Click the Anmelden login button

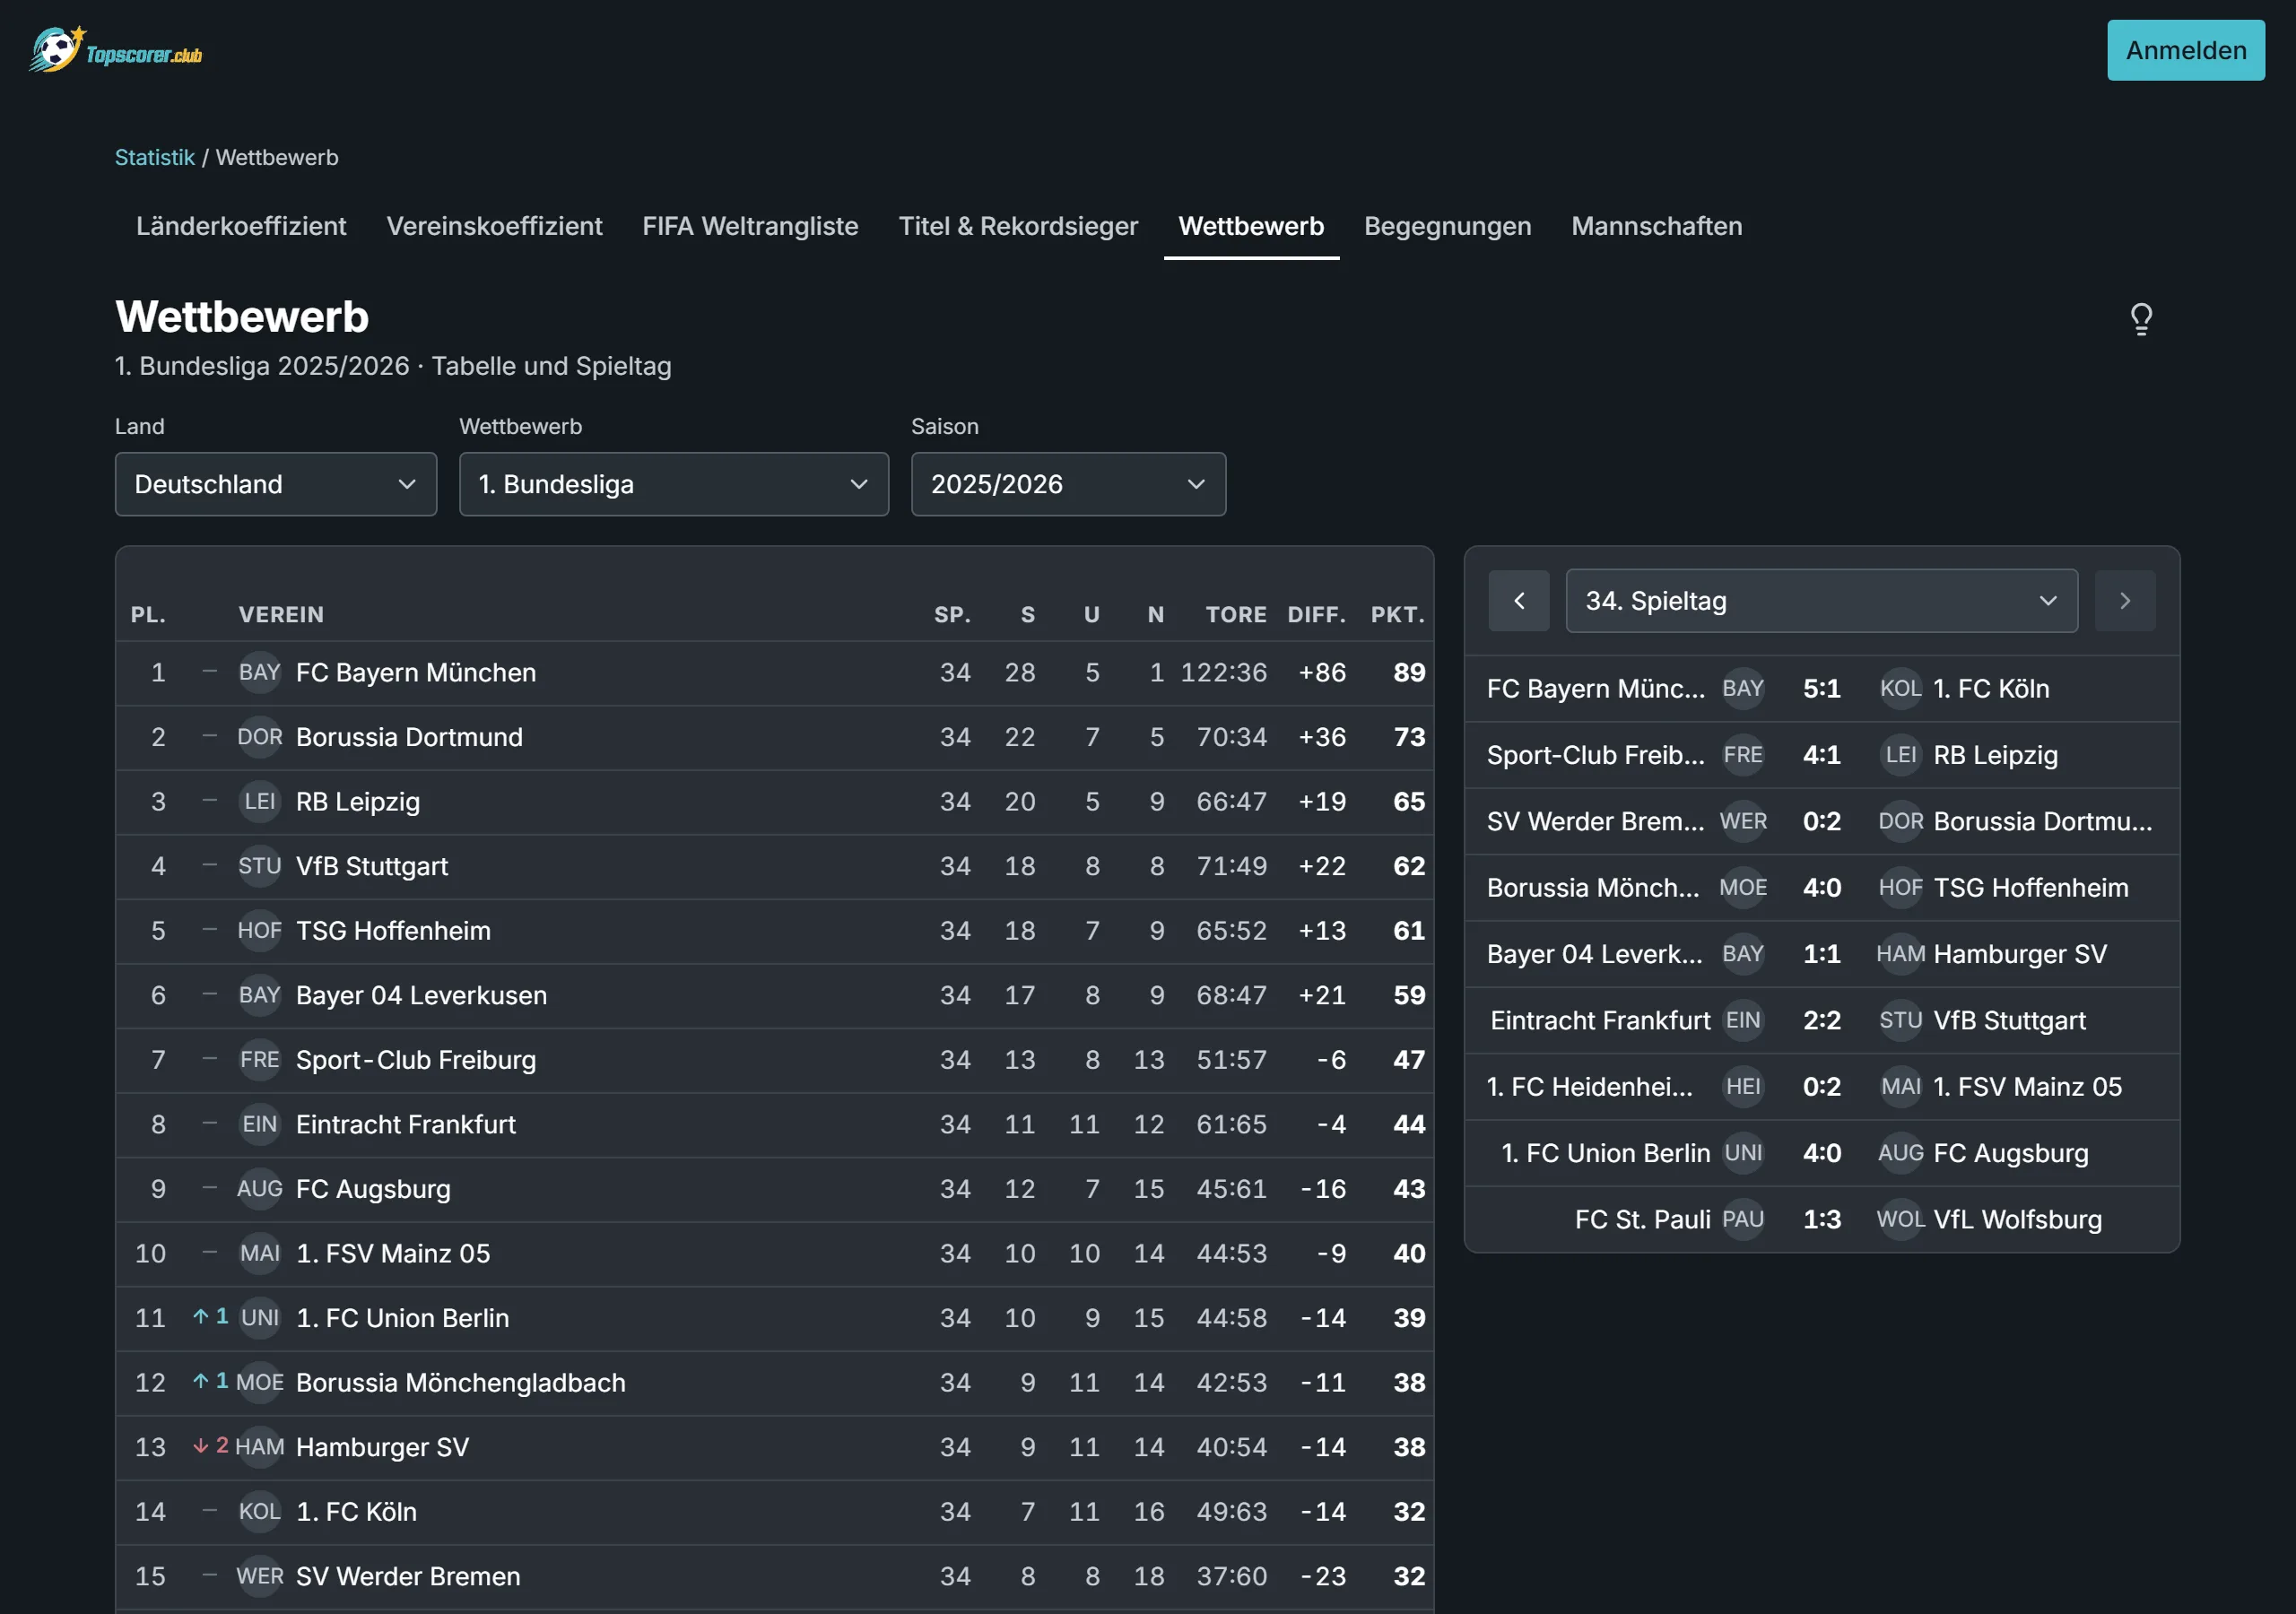(2185, 50)
